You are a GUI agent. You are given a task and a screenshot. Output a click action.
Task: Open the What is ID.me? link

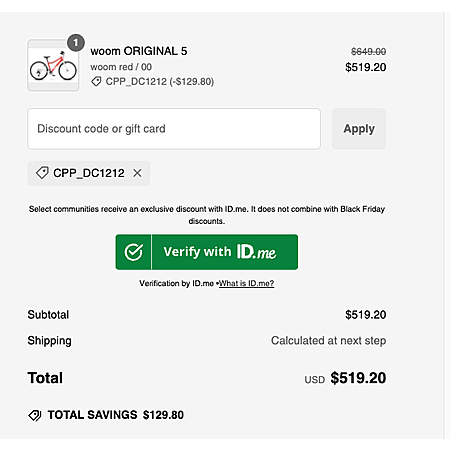click(x=246, y=283)
